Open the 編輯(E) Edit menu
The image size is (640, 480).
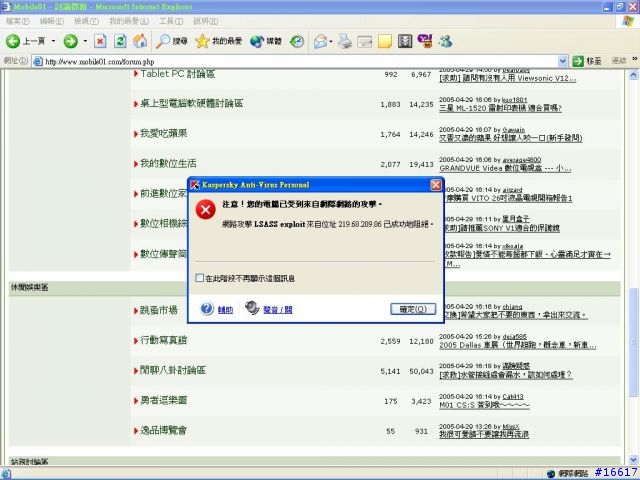[52, 21]
